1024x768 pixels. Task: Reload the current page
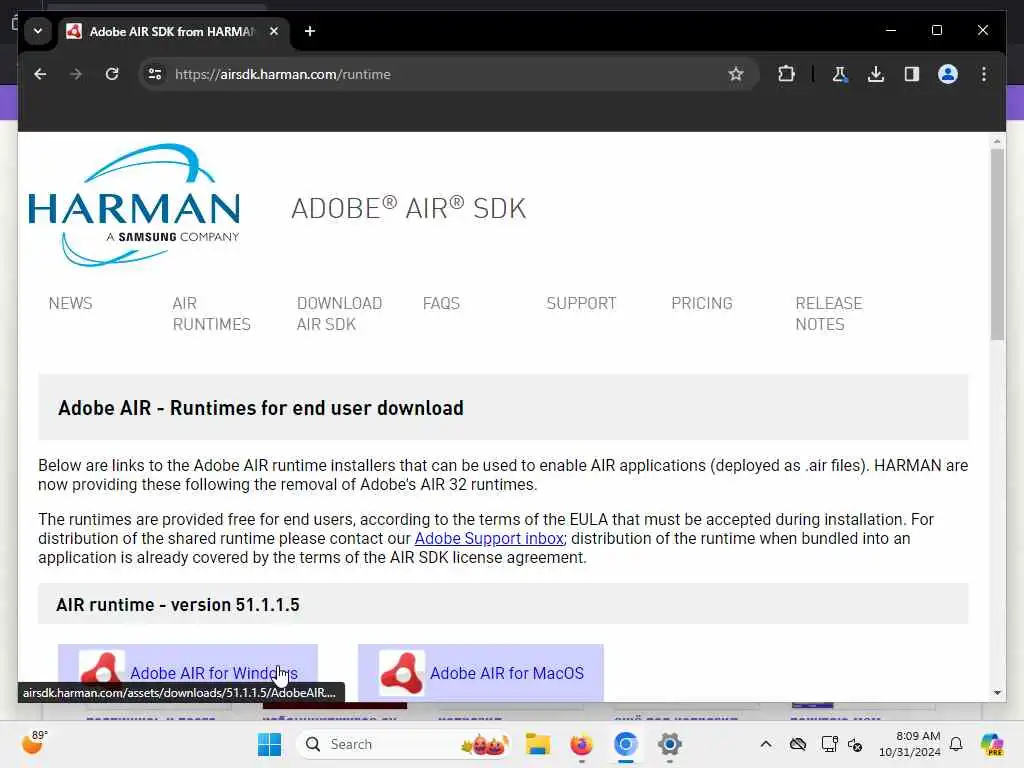click(x=112, y=74)
